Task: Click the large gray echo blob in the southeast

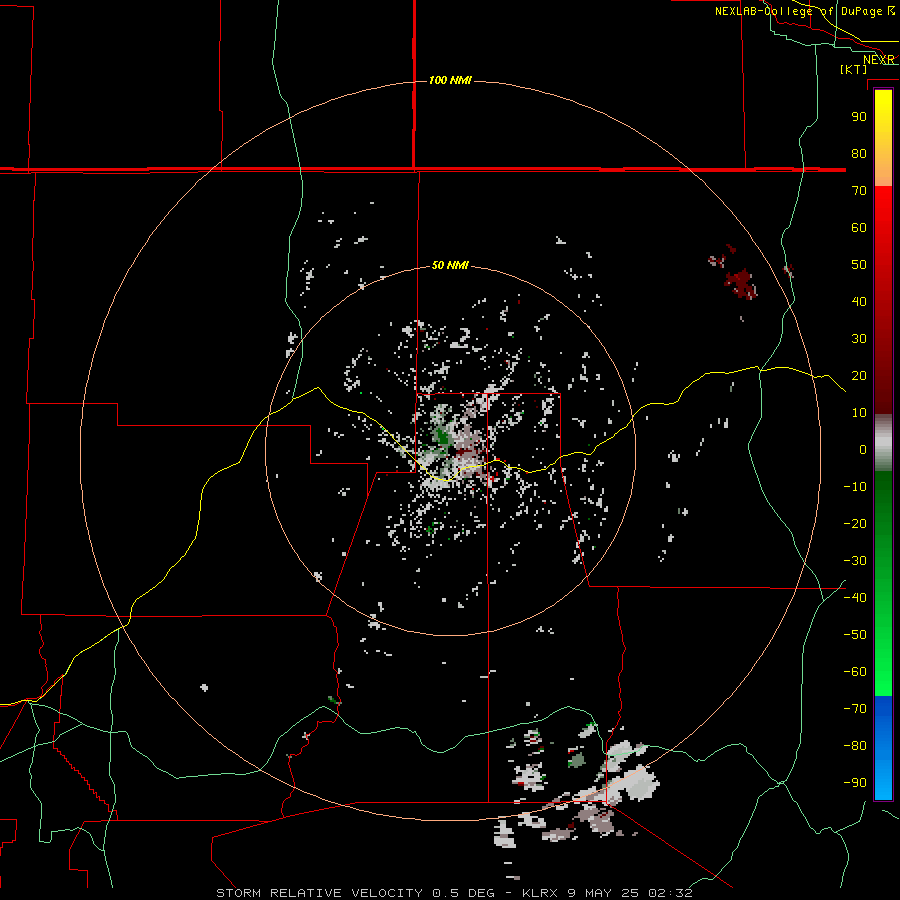Action: [640, 783]
